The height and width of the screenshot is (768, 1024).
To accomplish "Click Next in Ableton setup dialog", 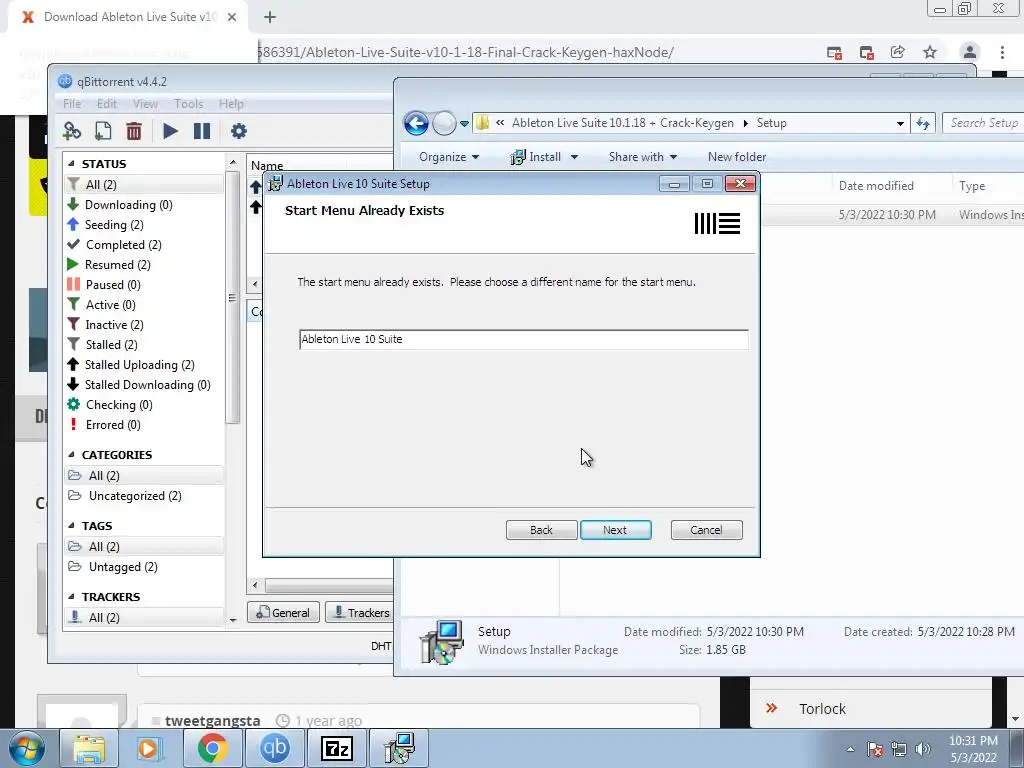I will [615, 530].
